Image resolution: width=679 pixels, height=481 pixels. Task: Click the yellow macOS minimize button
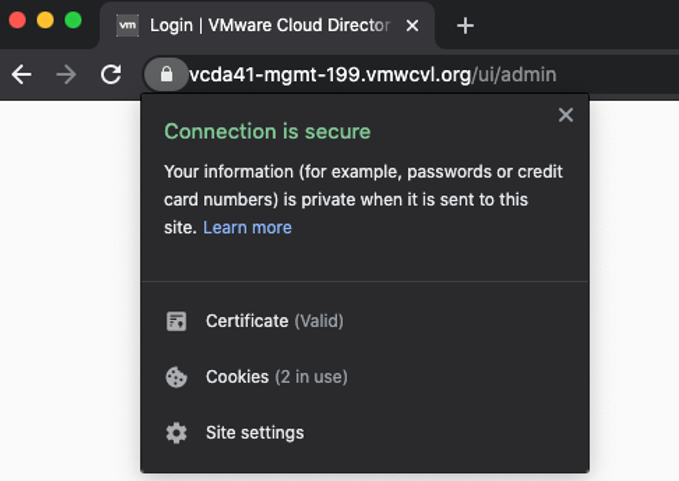tap(45, 20)
